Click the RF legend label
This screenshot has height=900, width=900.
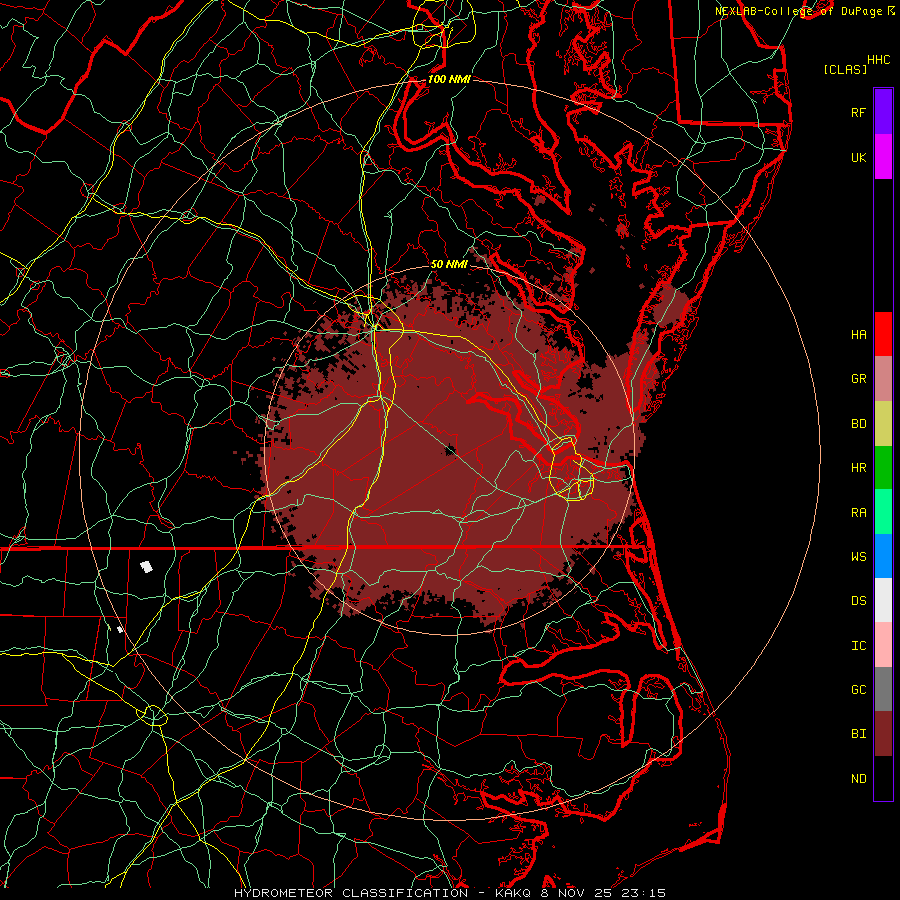tap(858, 112)
